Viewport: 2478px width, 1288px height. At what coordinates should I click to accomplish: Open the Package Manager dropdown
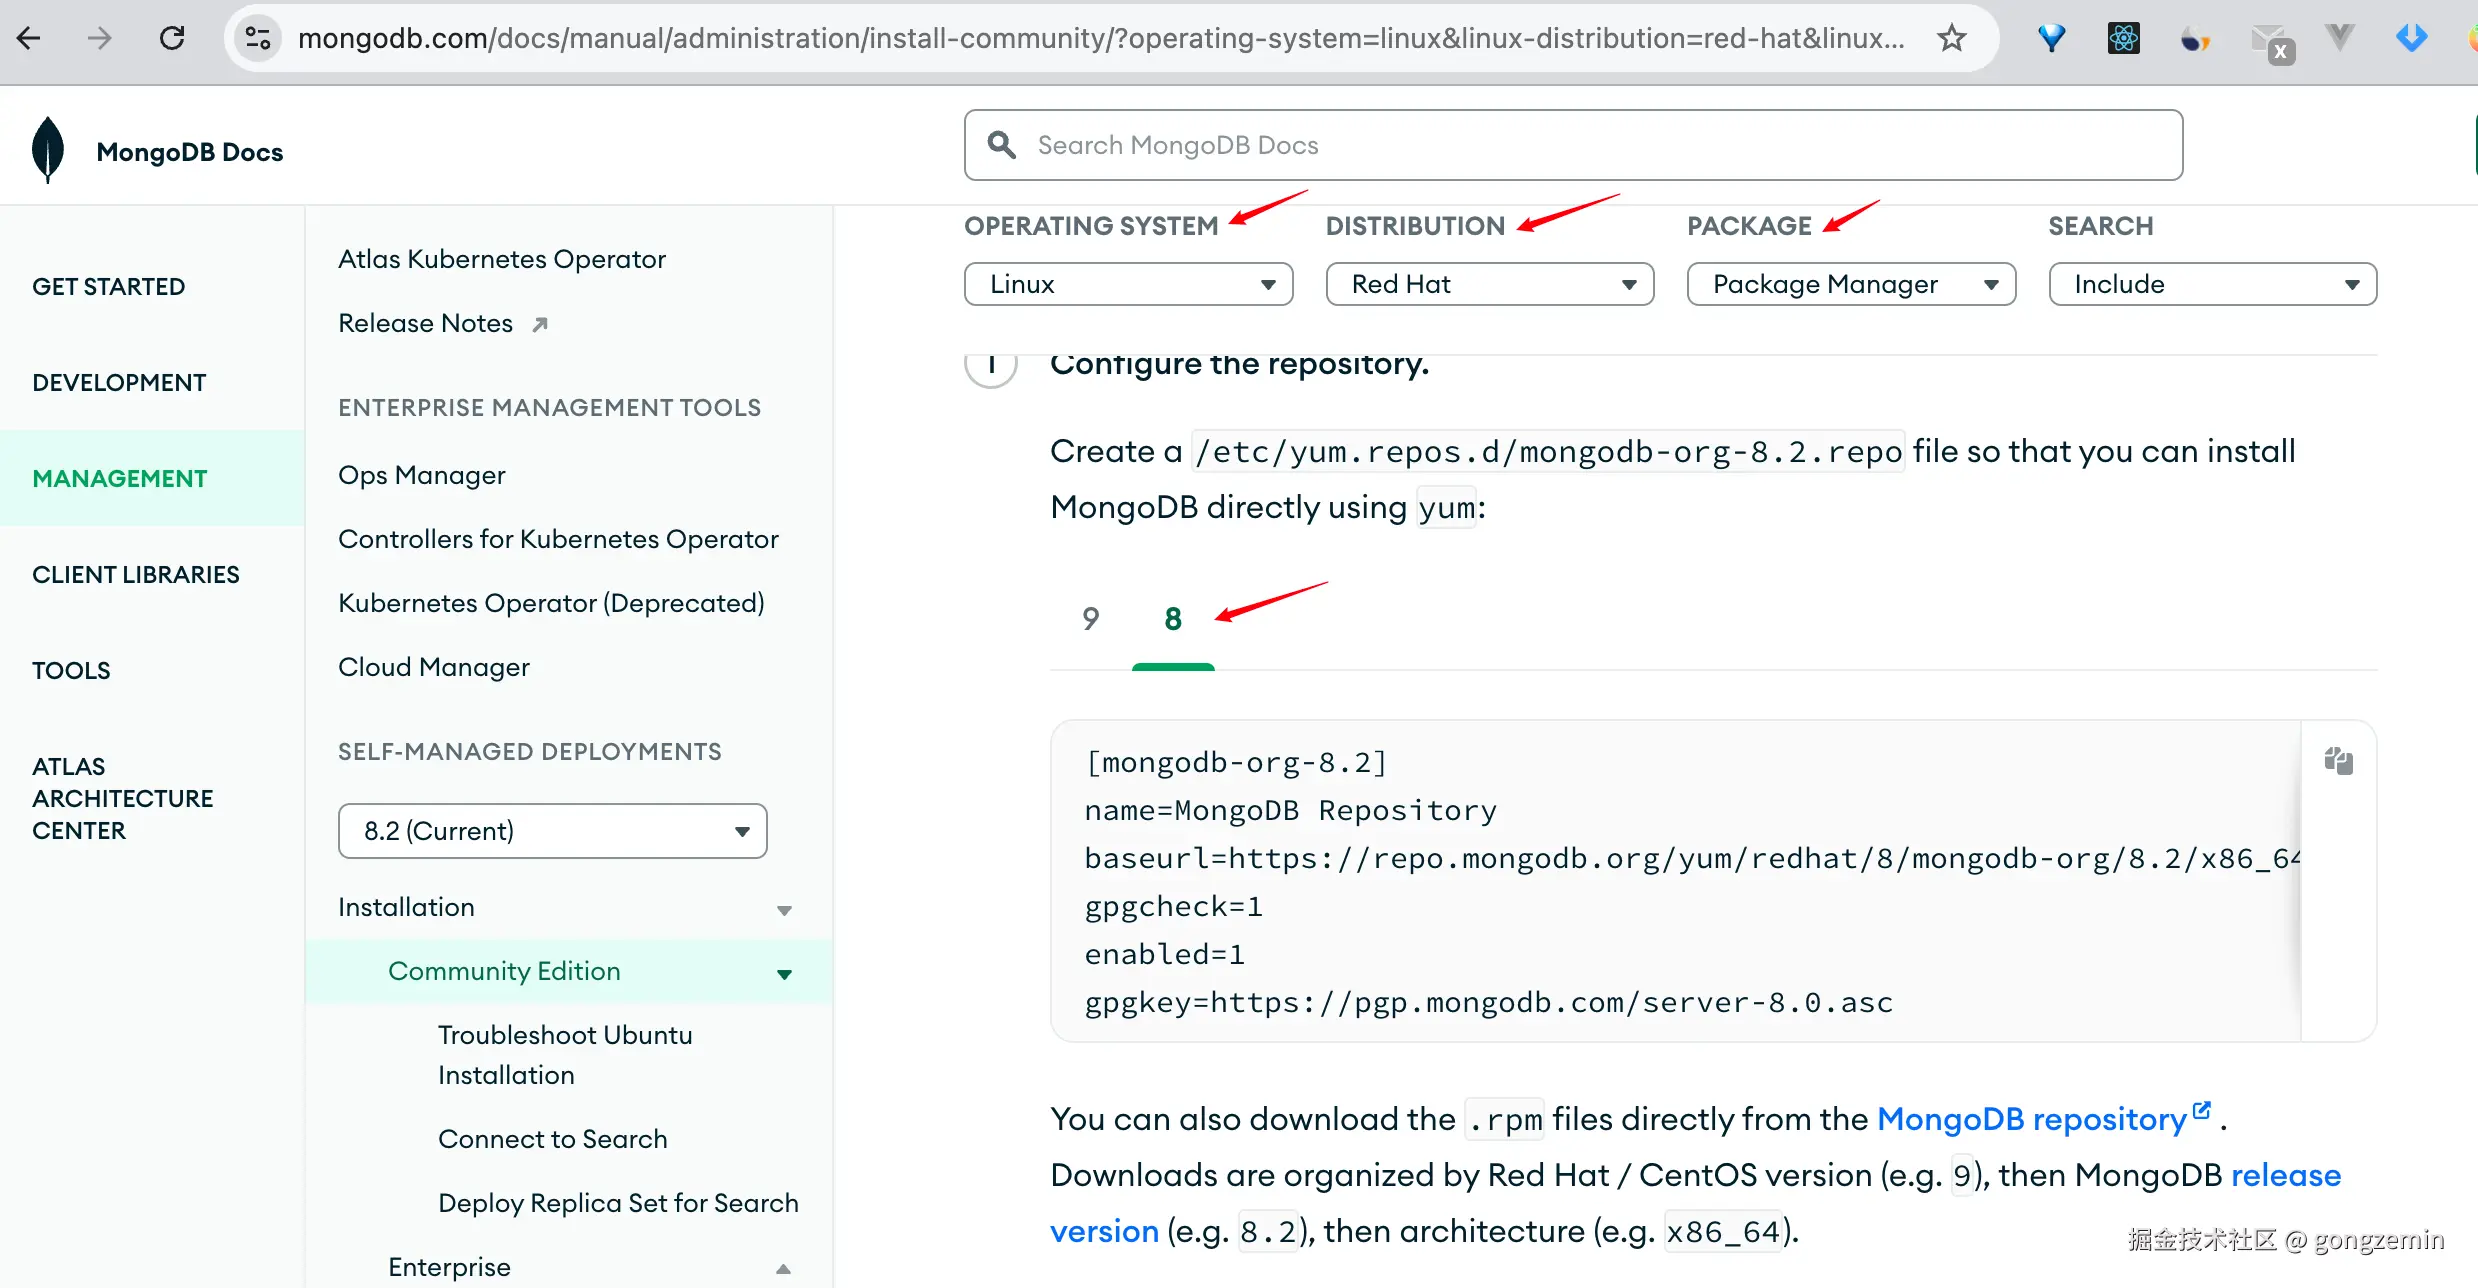[x=1850, y=284]
